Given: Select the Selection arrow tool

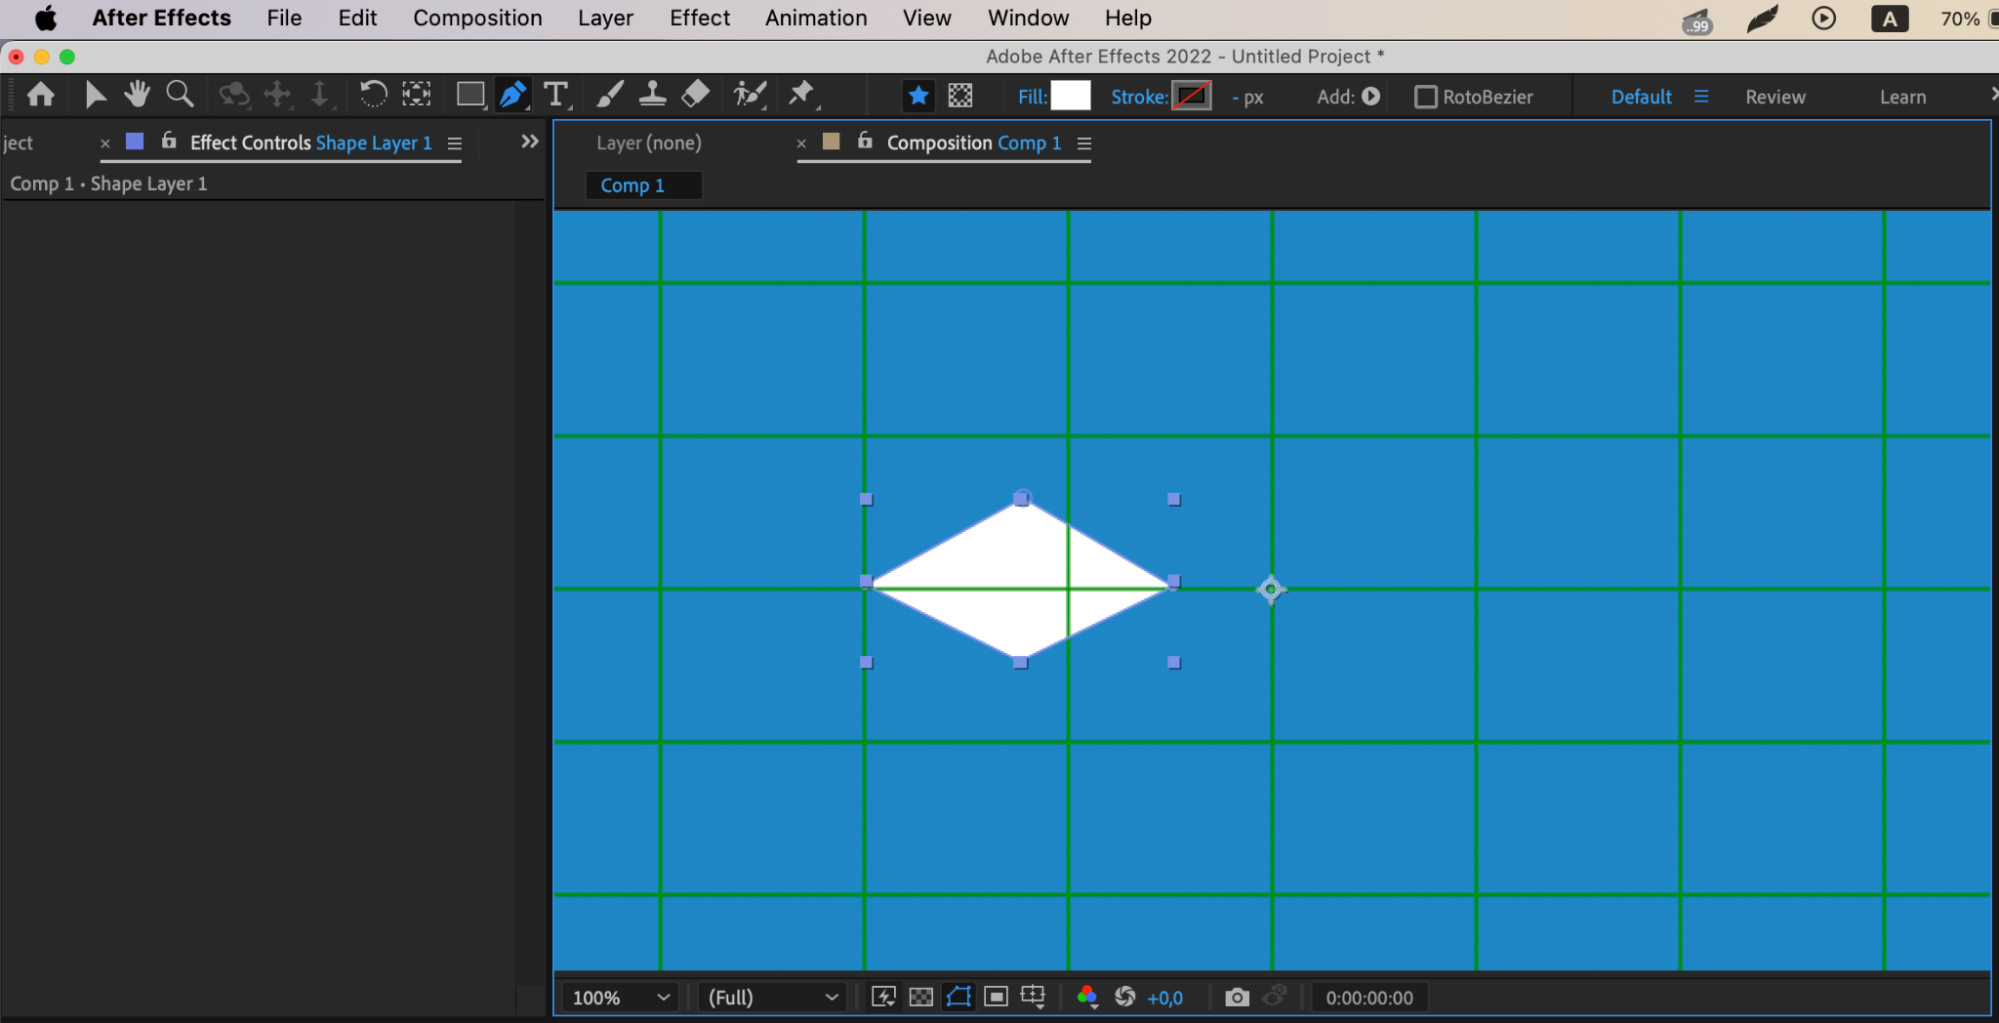Looking at the screenshot, I should click(95, 95).
